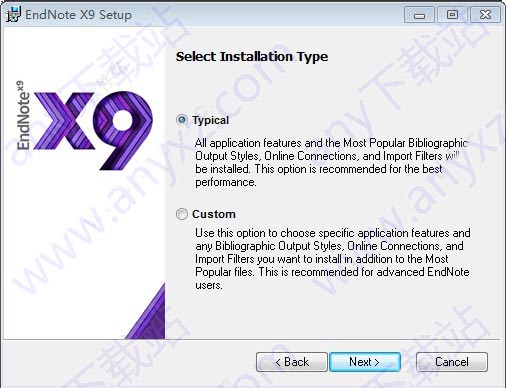Close the EndNote X9 Setup window
The height and width of the screenshot is (388, 506).
click(485, 15)
